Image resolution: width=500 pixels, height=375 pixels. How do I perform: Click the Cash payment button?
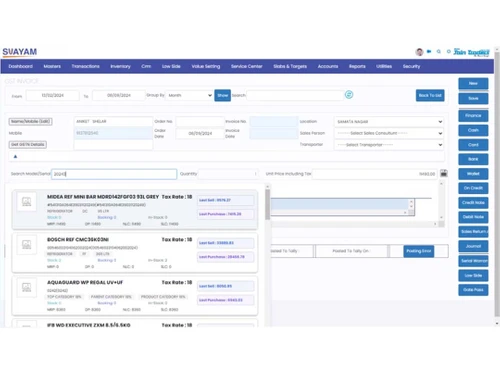(473, 130)
